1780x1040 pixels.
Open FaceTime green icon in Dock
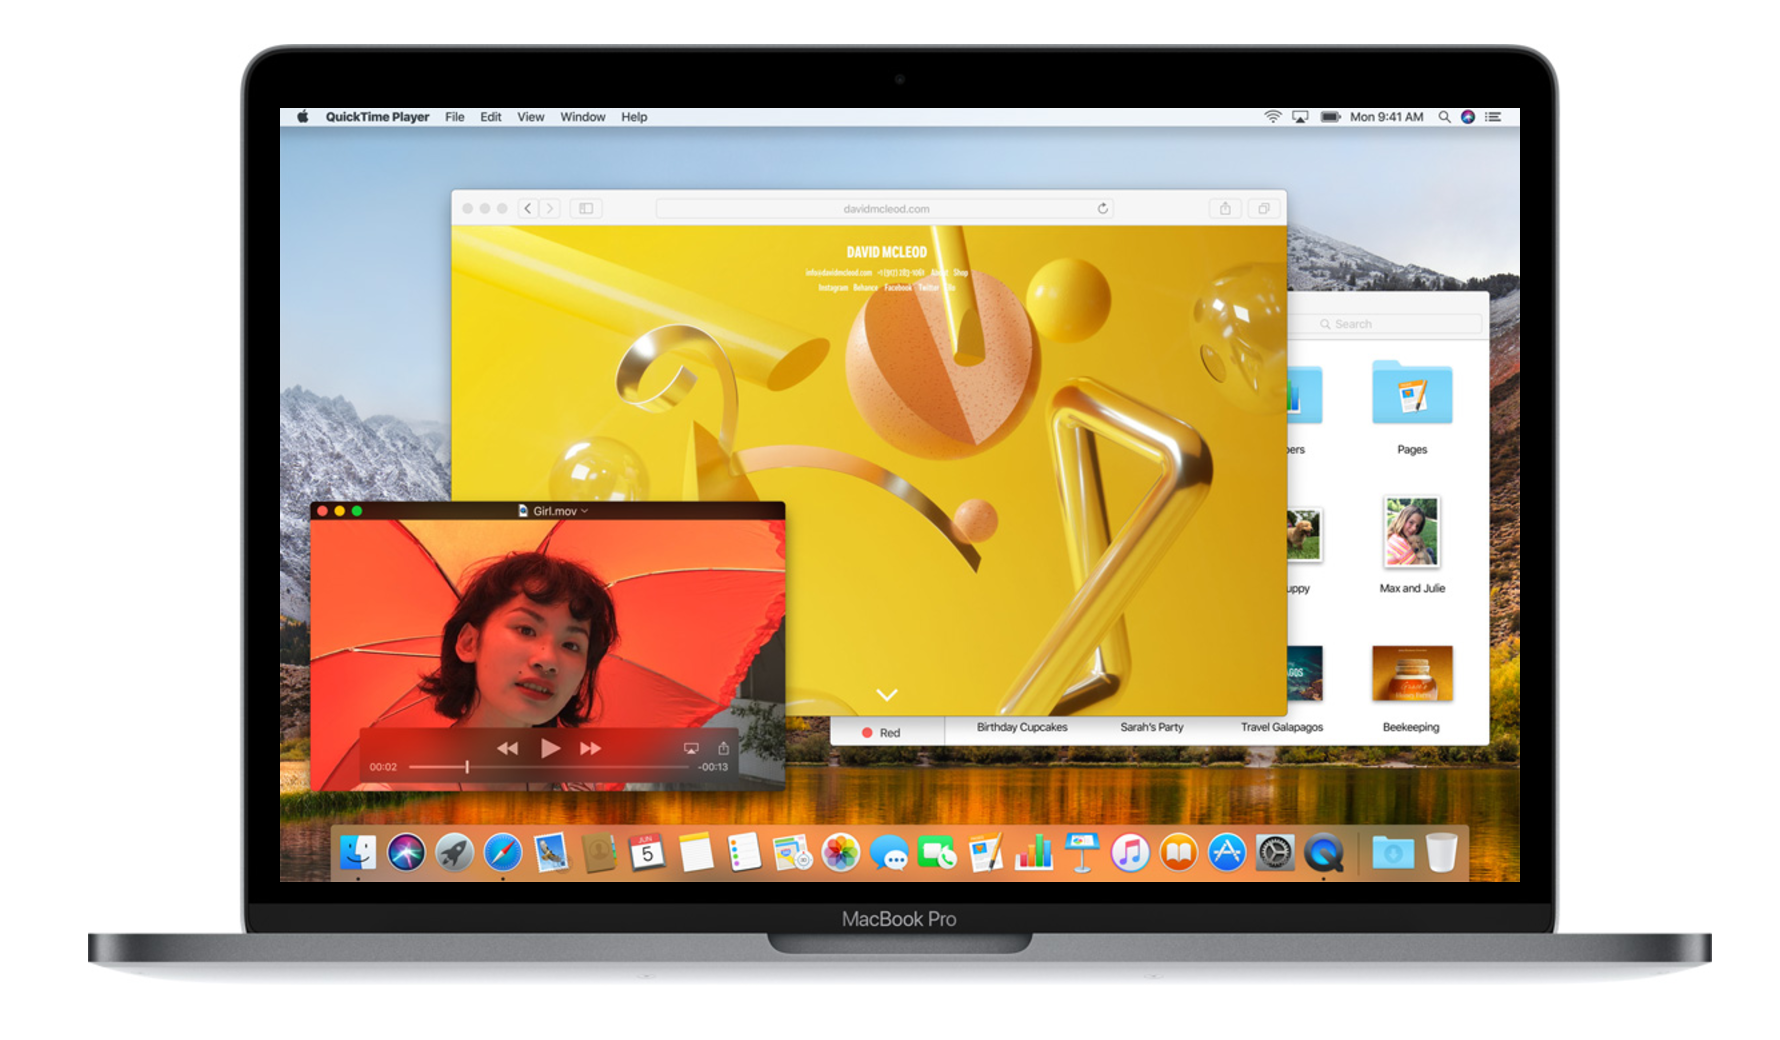coord(937,853)
